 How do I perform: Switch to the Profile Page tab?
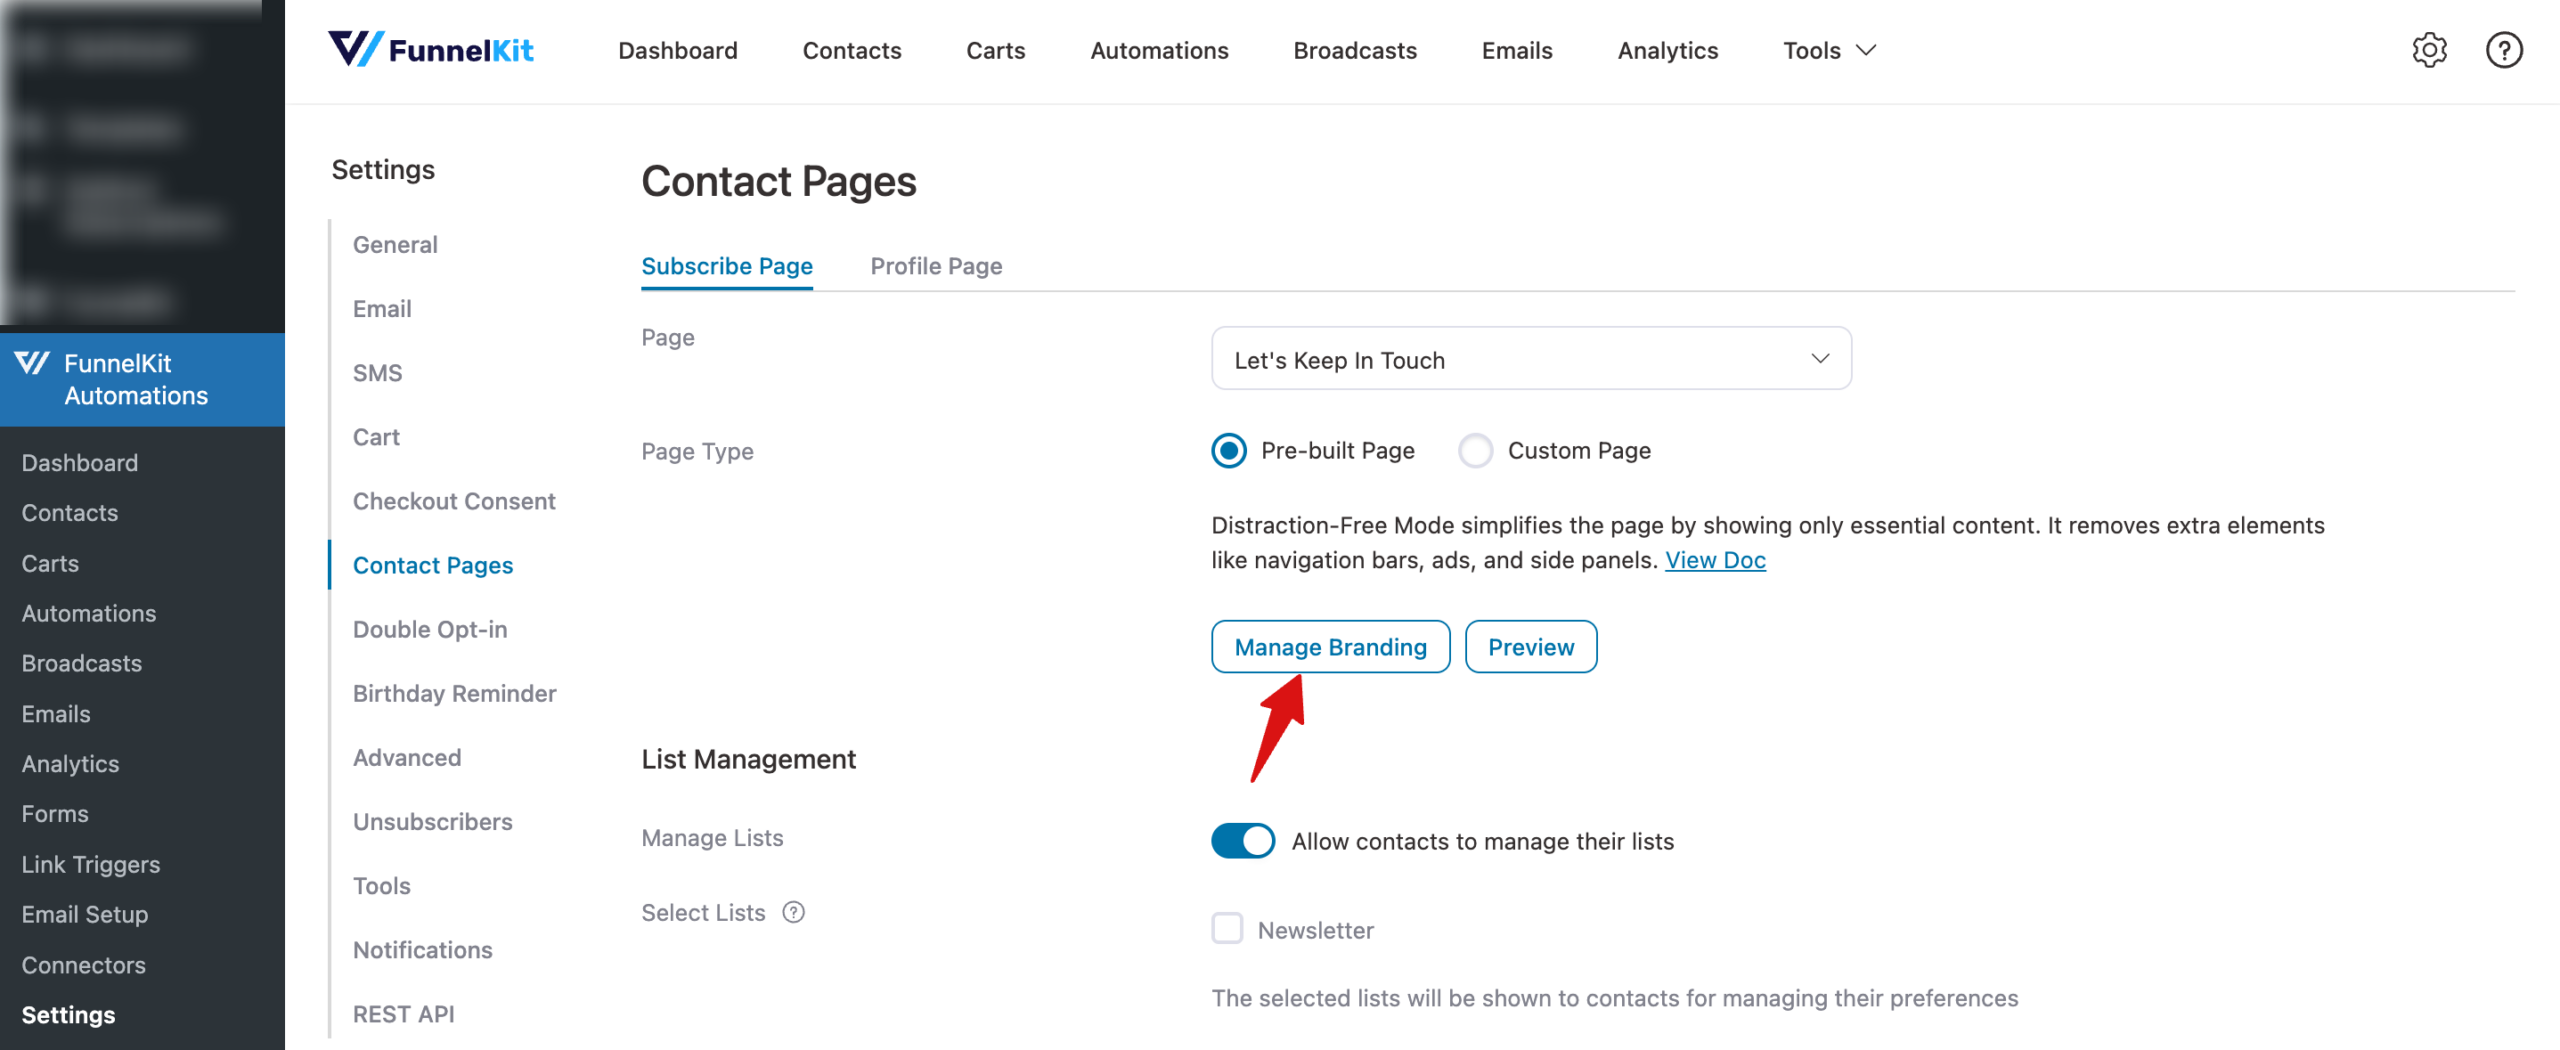[x=936, y=266]
